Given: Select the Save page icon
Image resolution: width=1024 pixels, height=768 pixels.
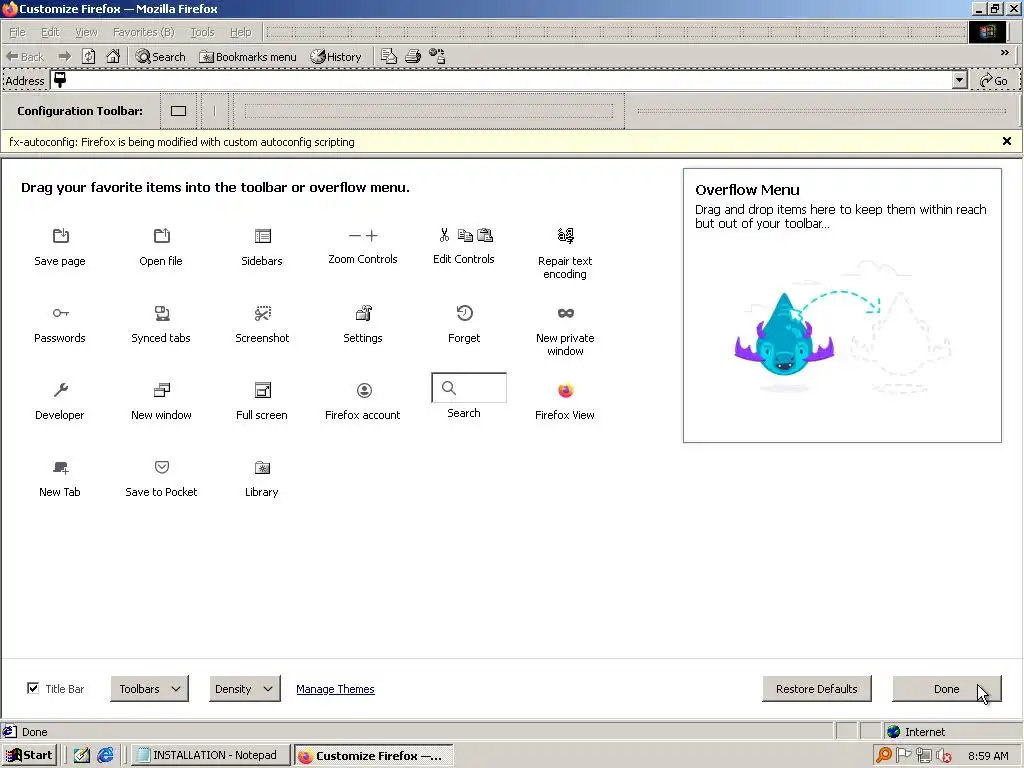Looking at the screenshot, I should click(x=61, y=236).
